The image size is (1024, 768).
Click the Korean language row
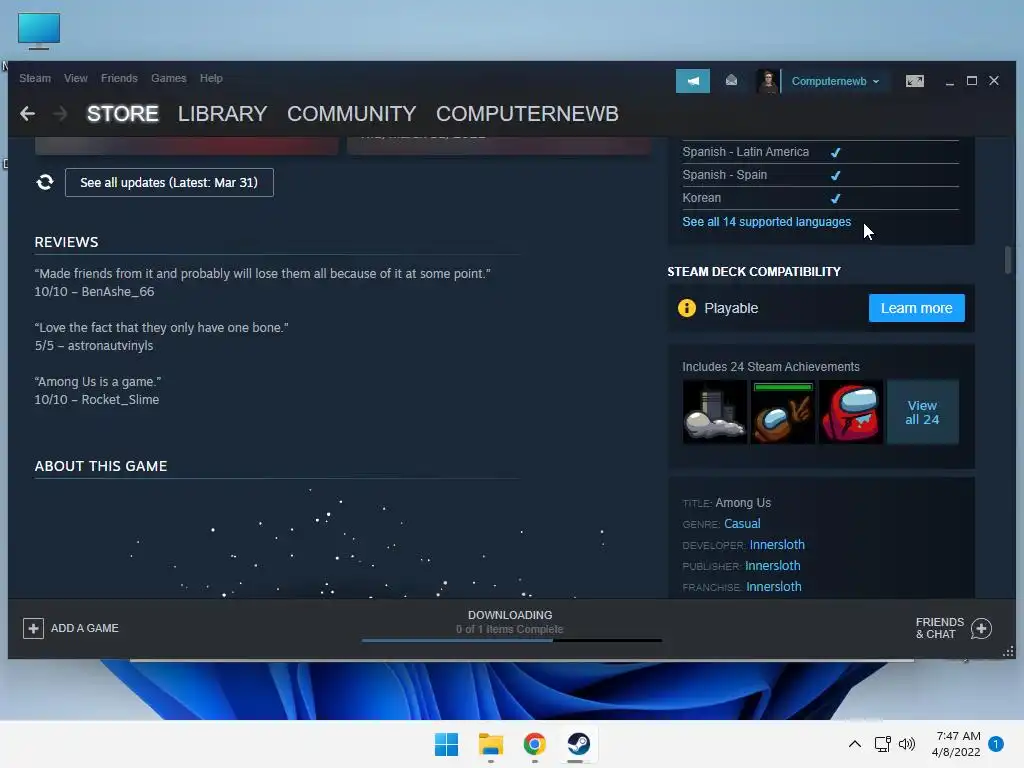[x=820, y=198]
